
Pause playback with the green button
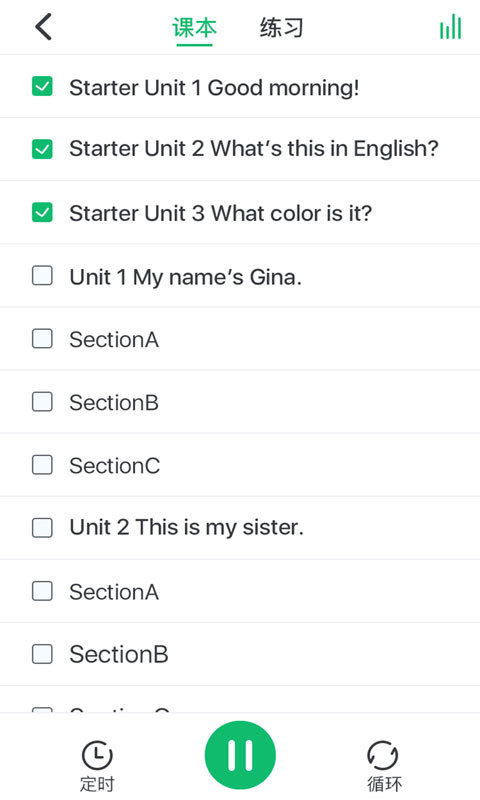(x=240, y=756)
